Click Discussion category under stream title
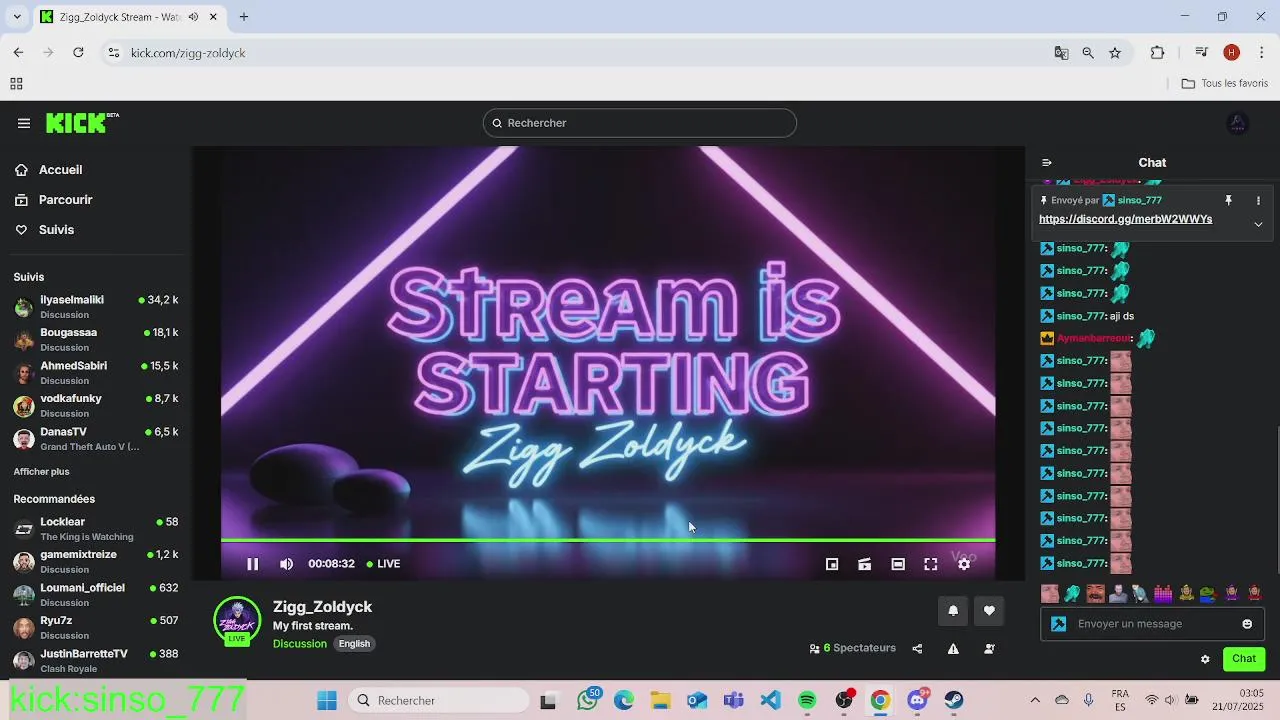Viewport: 1280px width, 720px height. click(300, 644)
